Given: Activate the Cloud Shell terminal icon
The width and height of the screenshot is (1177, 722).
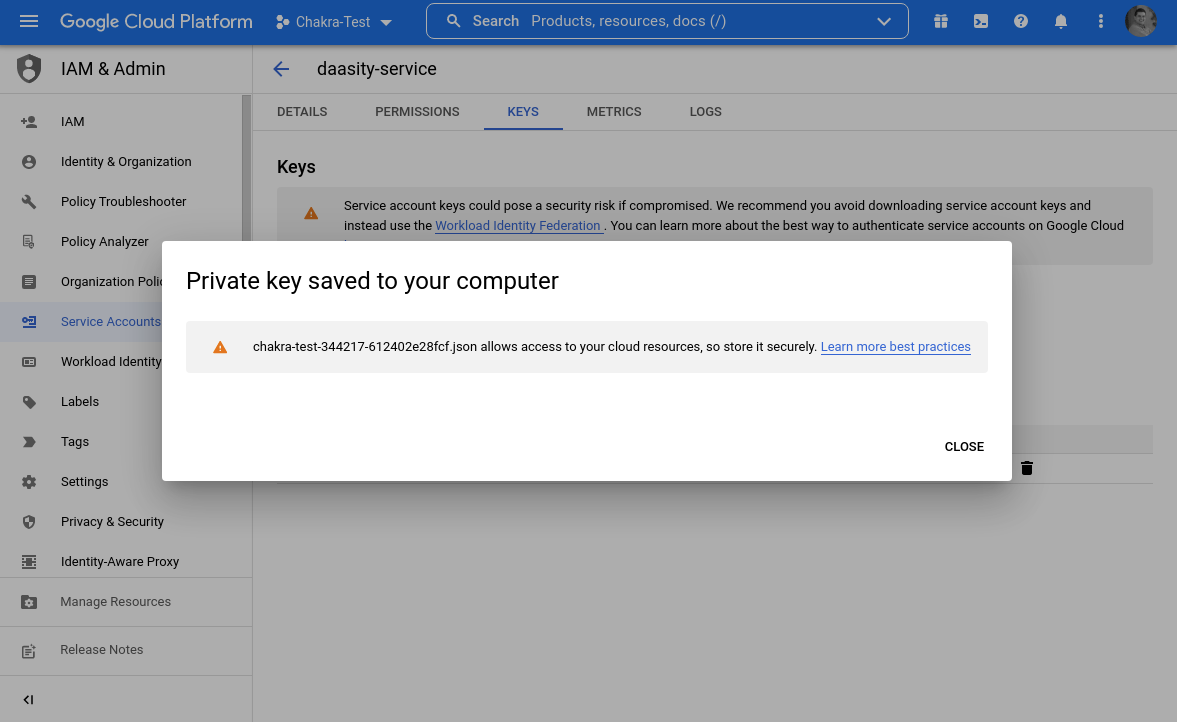Looking at the screenshot, I should (x=981, y=21).
